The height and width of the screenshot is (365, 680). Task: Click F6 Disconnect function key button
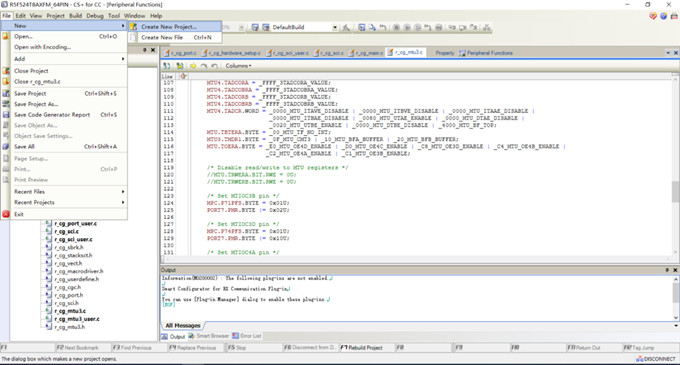[310, 348]
